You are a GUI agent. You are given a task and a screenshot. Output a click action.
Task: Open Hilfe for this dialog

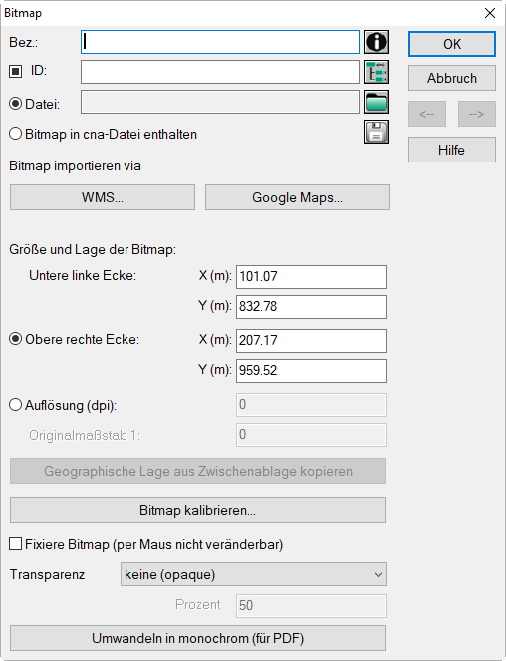point(452,150)
